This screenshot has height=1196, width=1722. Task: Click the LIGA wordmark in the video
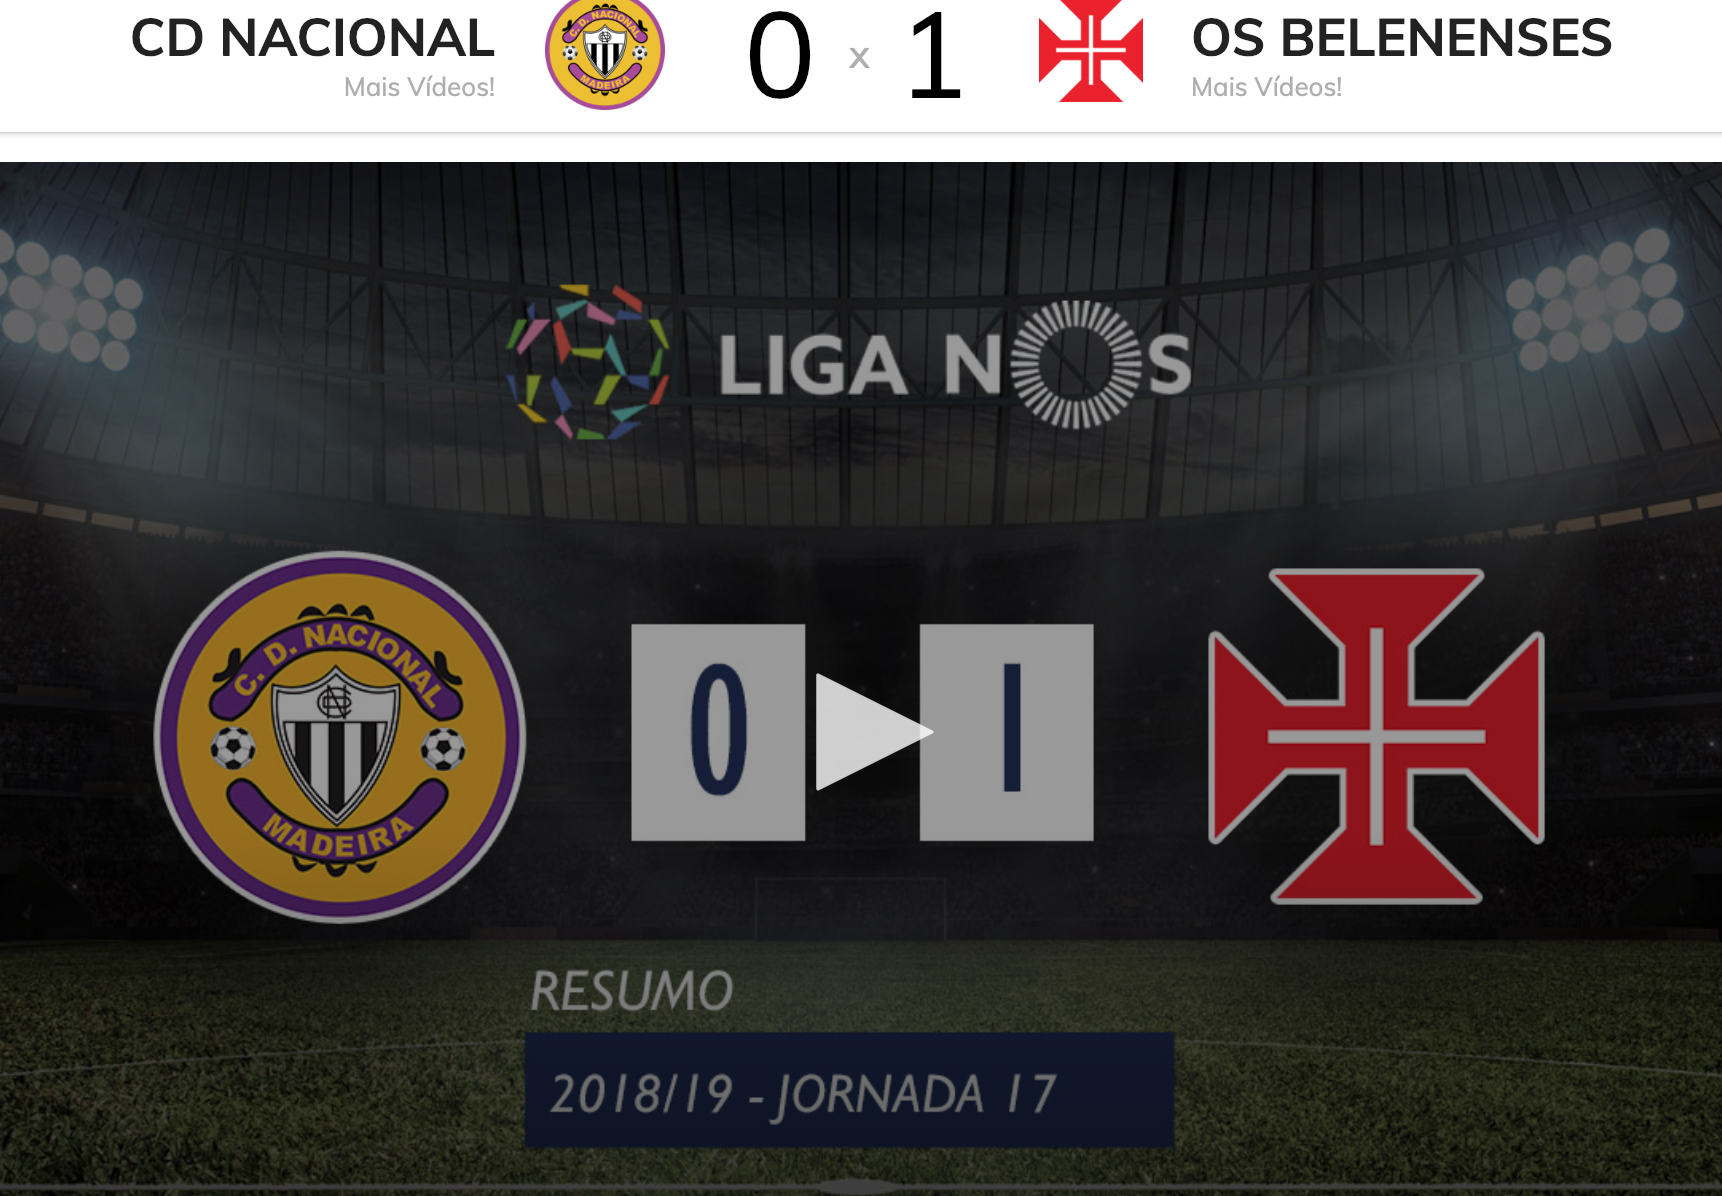[x=812, y=365]
